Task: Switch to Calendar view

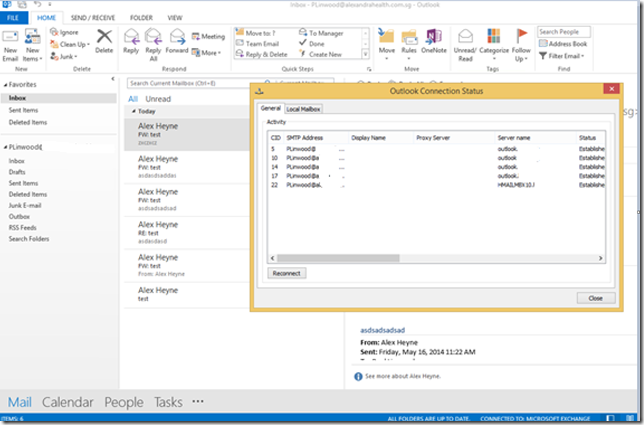Action: point(68,402)
